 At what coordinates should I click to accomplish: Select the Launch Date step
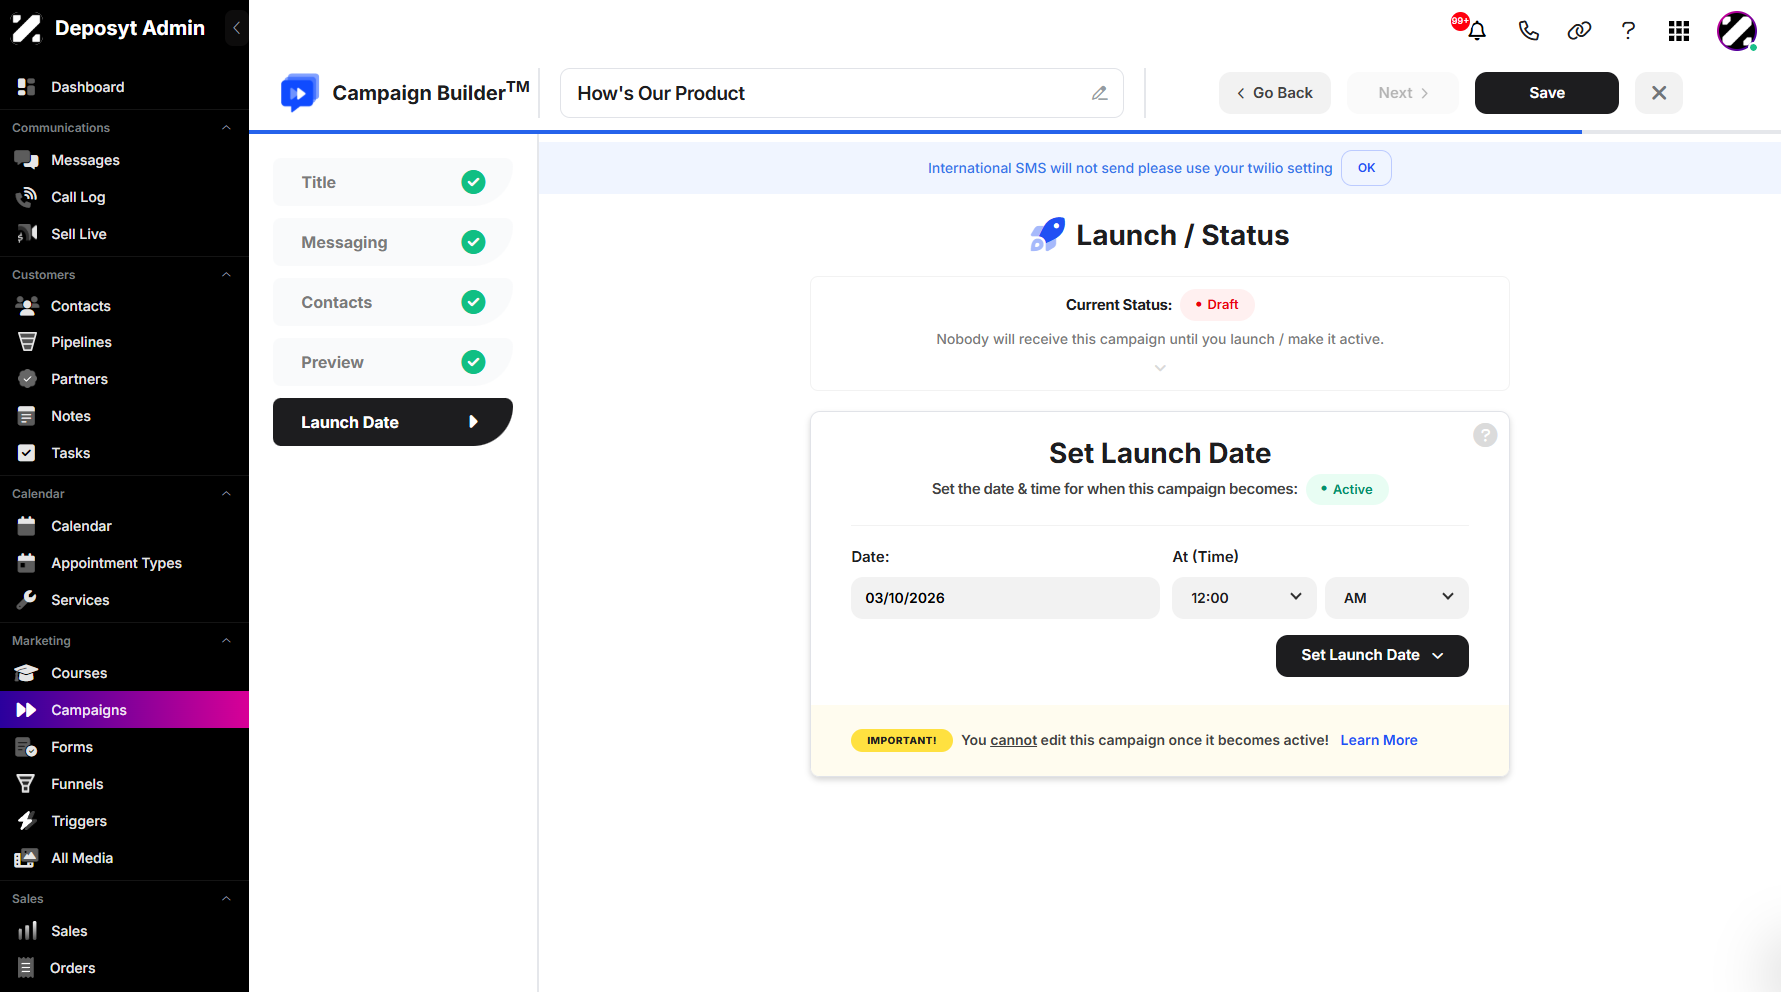pos(393,422)
